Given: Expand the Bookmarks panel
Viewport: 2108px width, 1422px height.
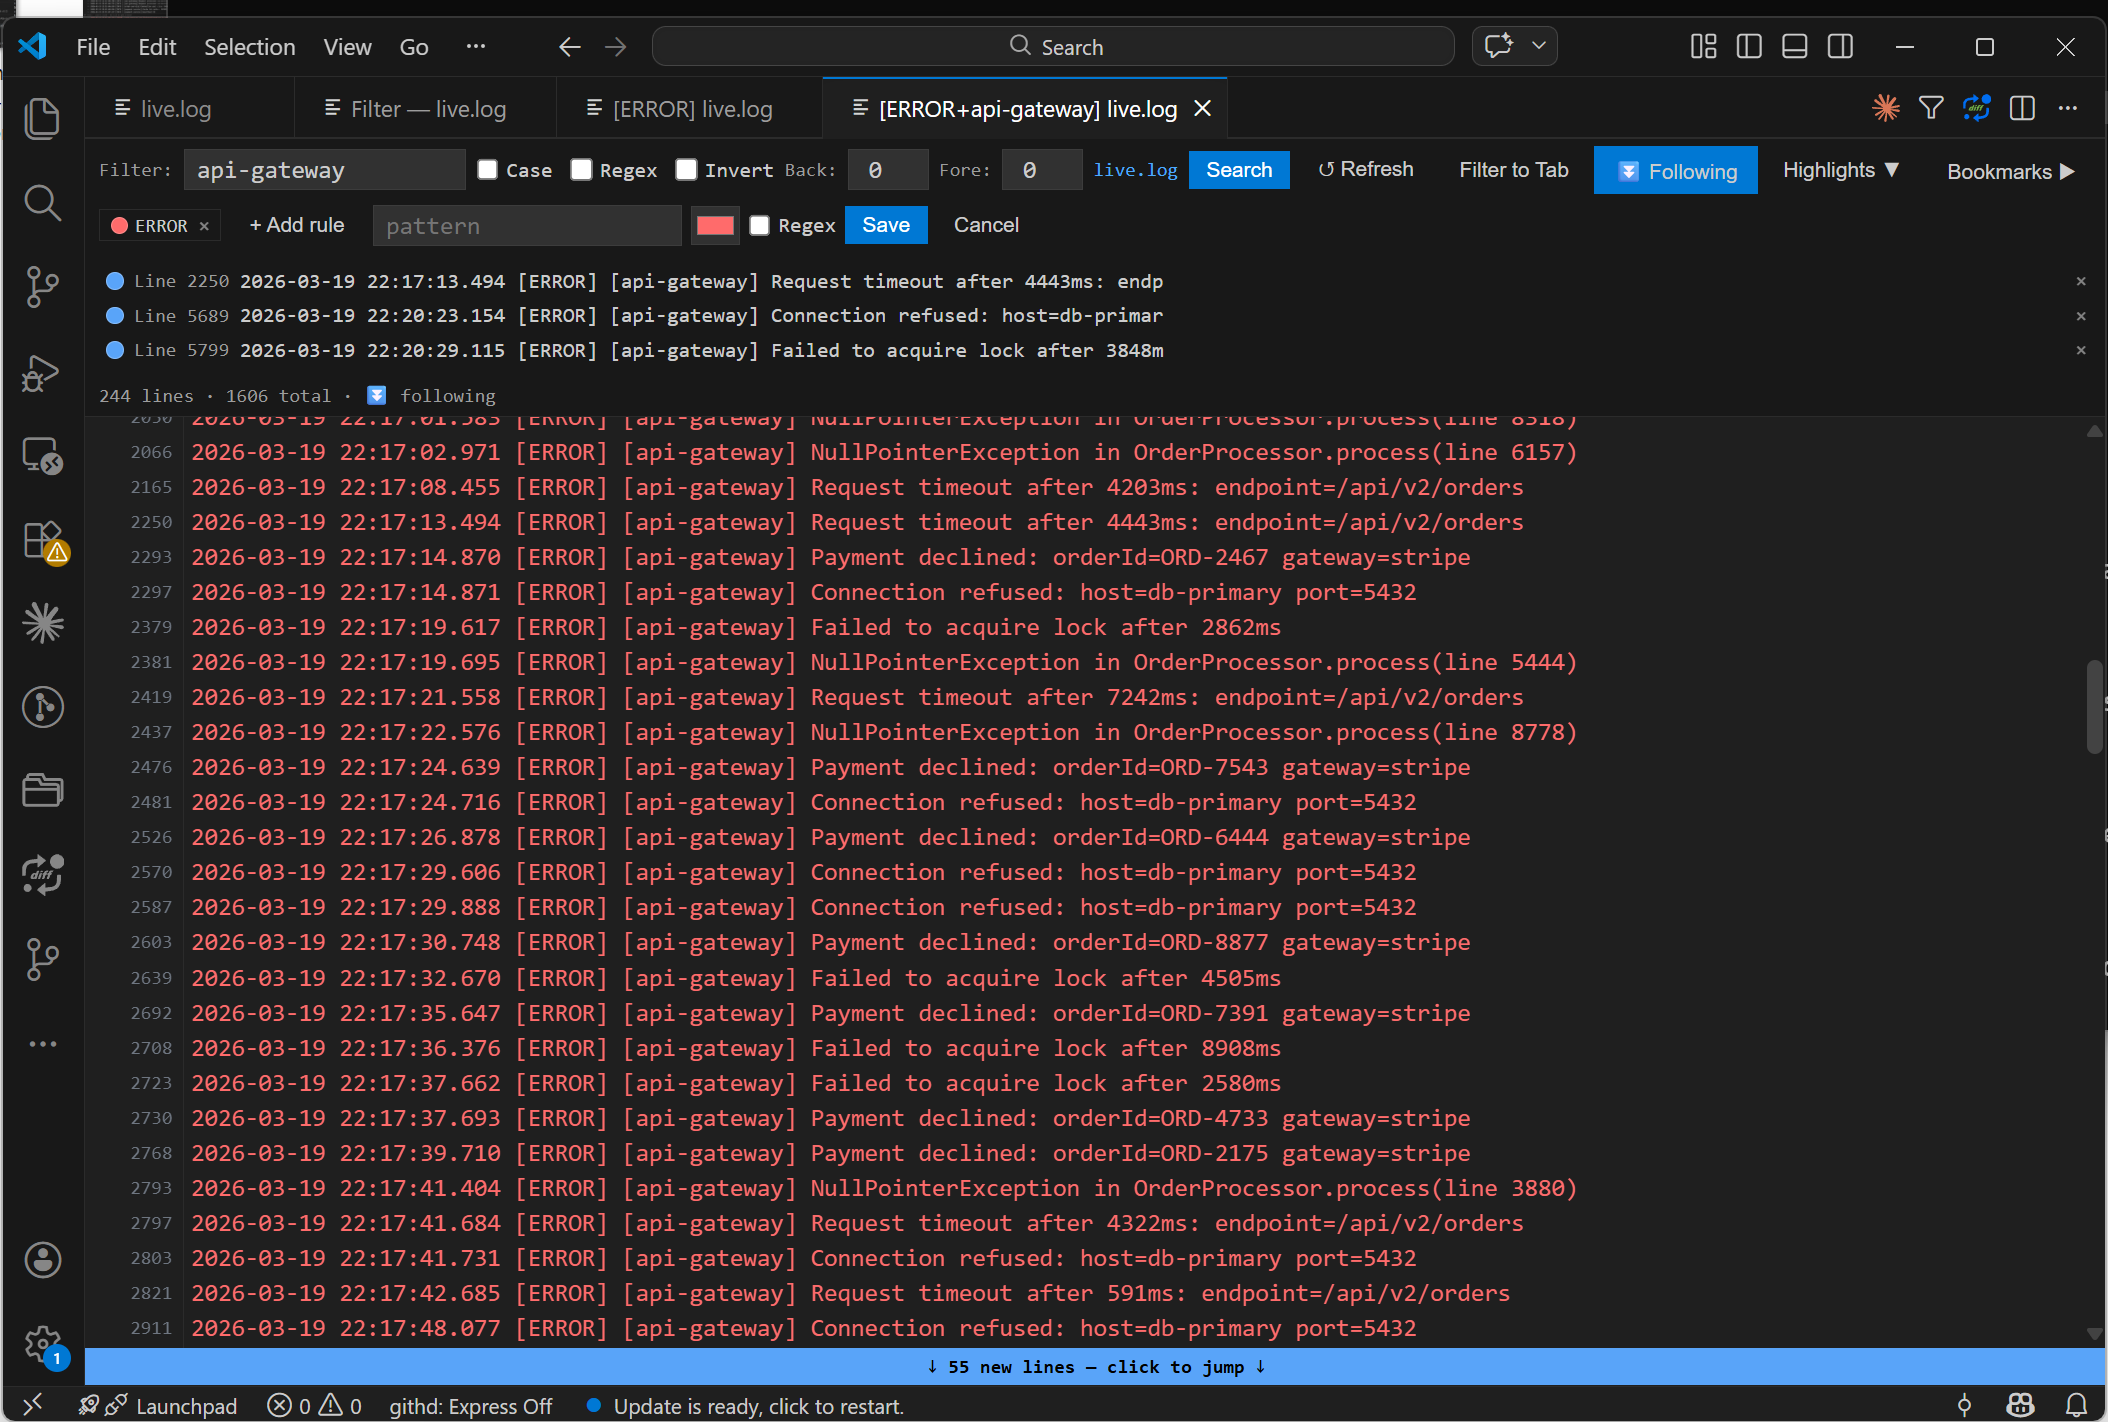Looking at the screenshot, I should tap(2011, 171).
